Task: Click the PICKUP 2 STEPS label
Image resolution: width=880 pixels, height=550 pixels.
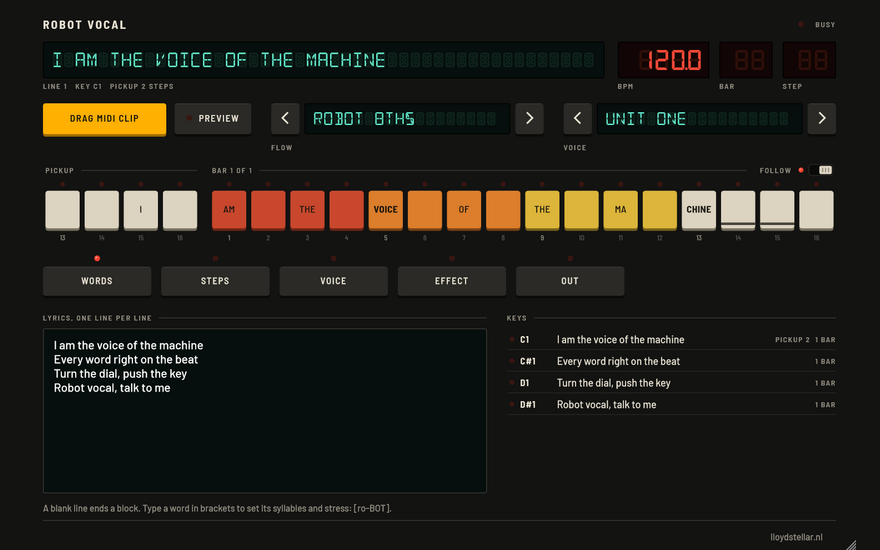Action: click(141, 86)
